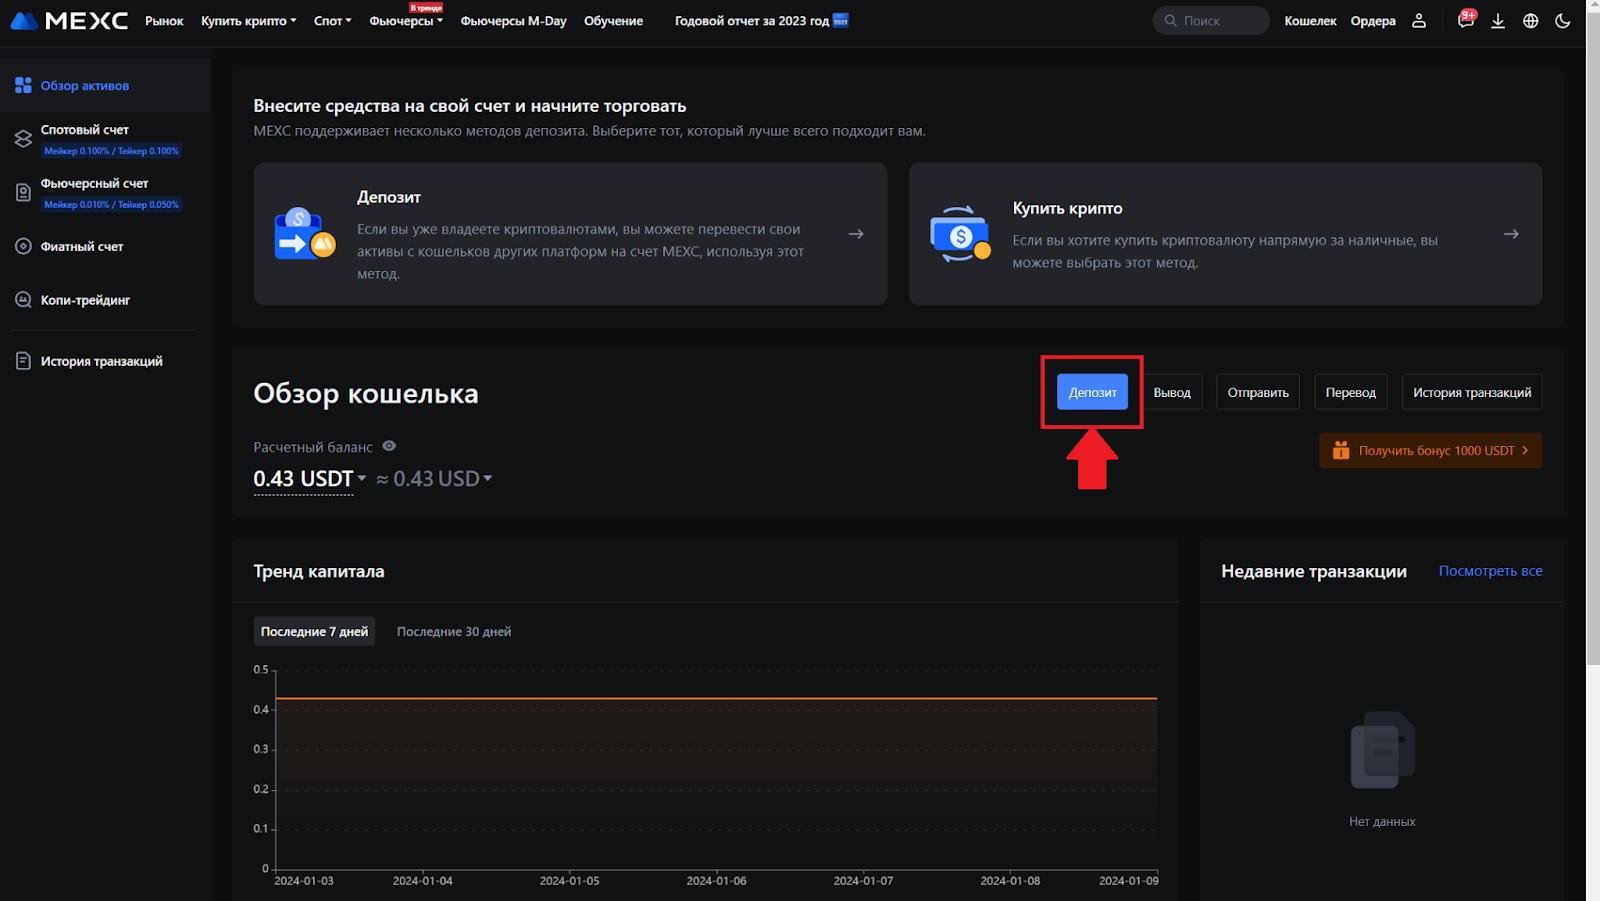Image resolution: width=1600 pixels, height=901 pixels.
Task: Expand the USDT currency dropdown
Action: coord(362,479)
